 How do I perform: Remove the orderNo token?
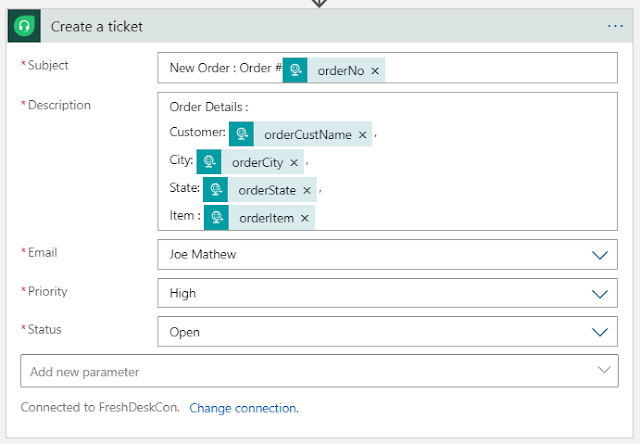(375, 71)
